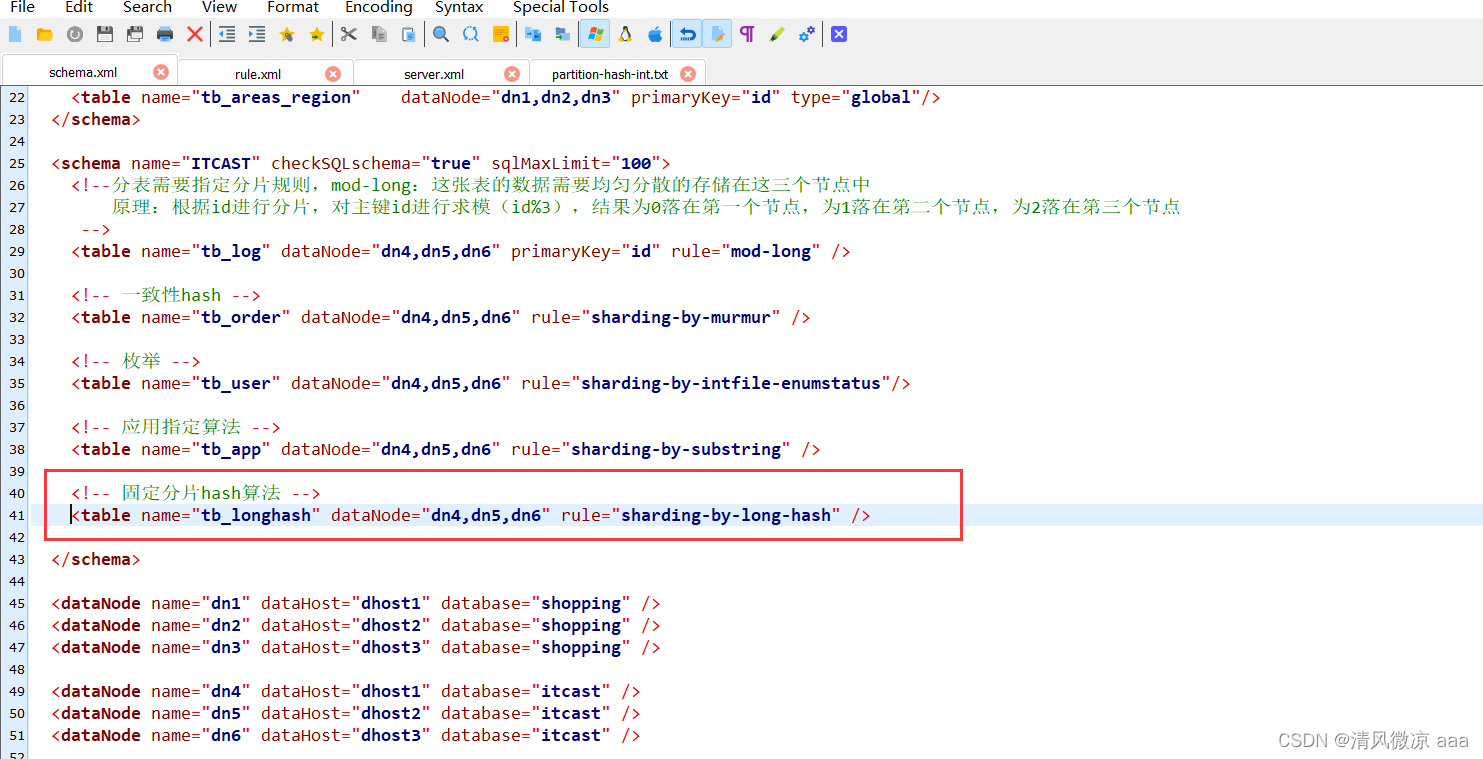Screen dimensions: 1483x759
Task: Click the Indent lines icon
Action: tap(257, 35)
